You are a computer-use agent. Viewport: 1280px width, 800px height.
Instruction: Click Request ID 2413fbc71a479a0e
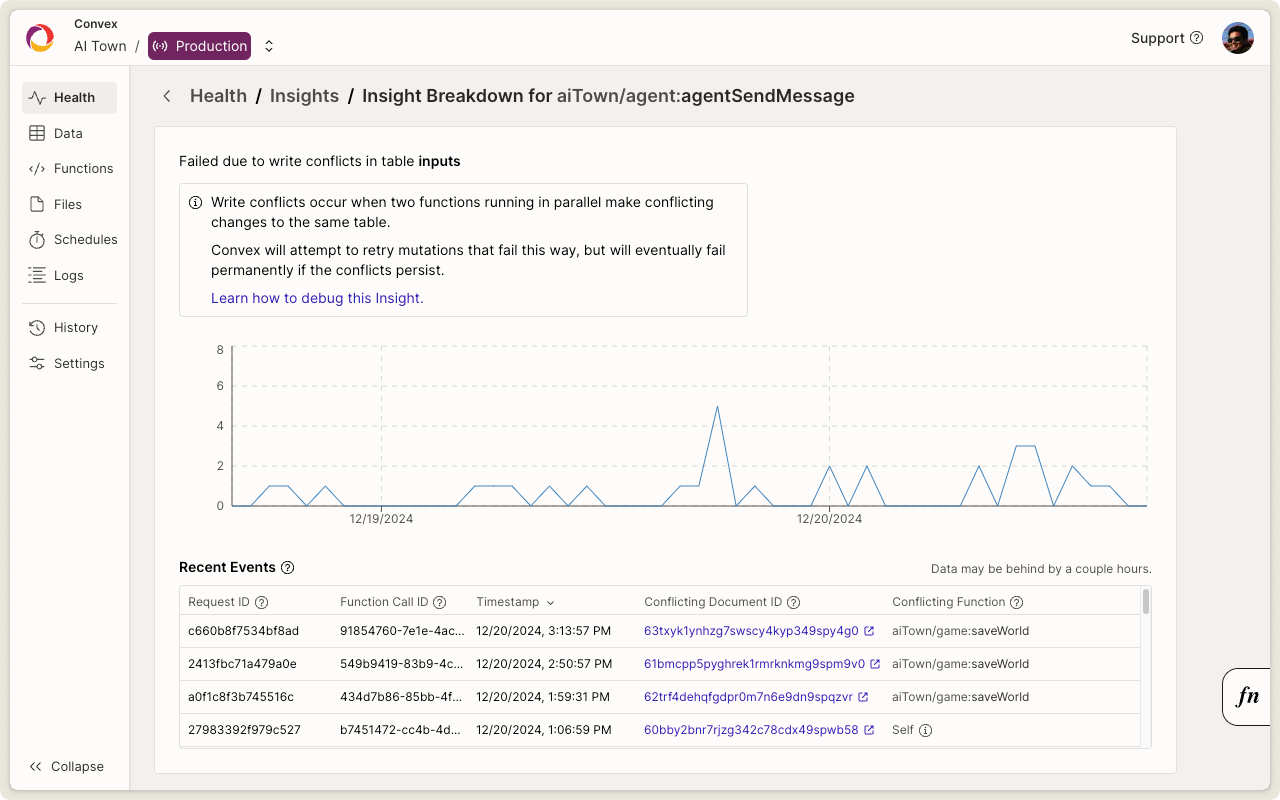(242, 664)
